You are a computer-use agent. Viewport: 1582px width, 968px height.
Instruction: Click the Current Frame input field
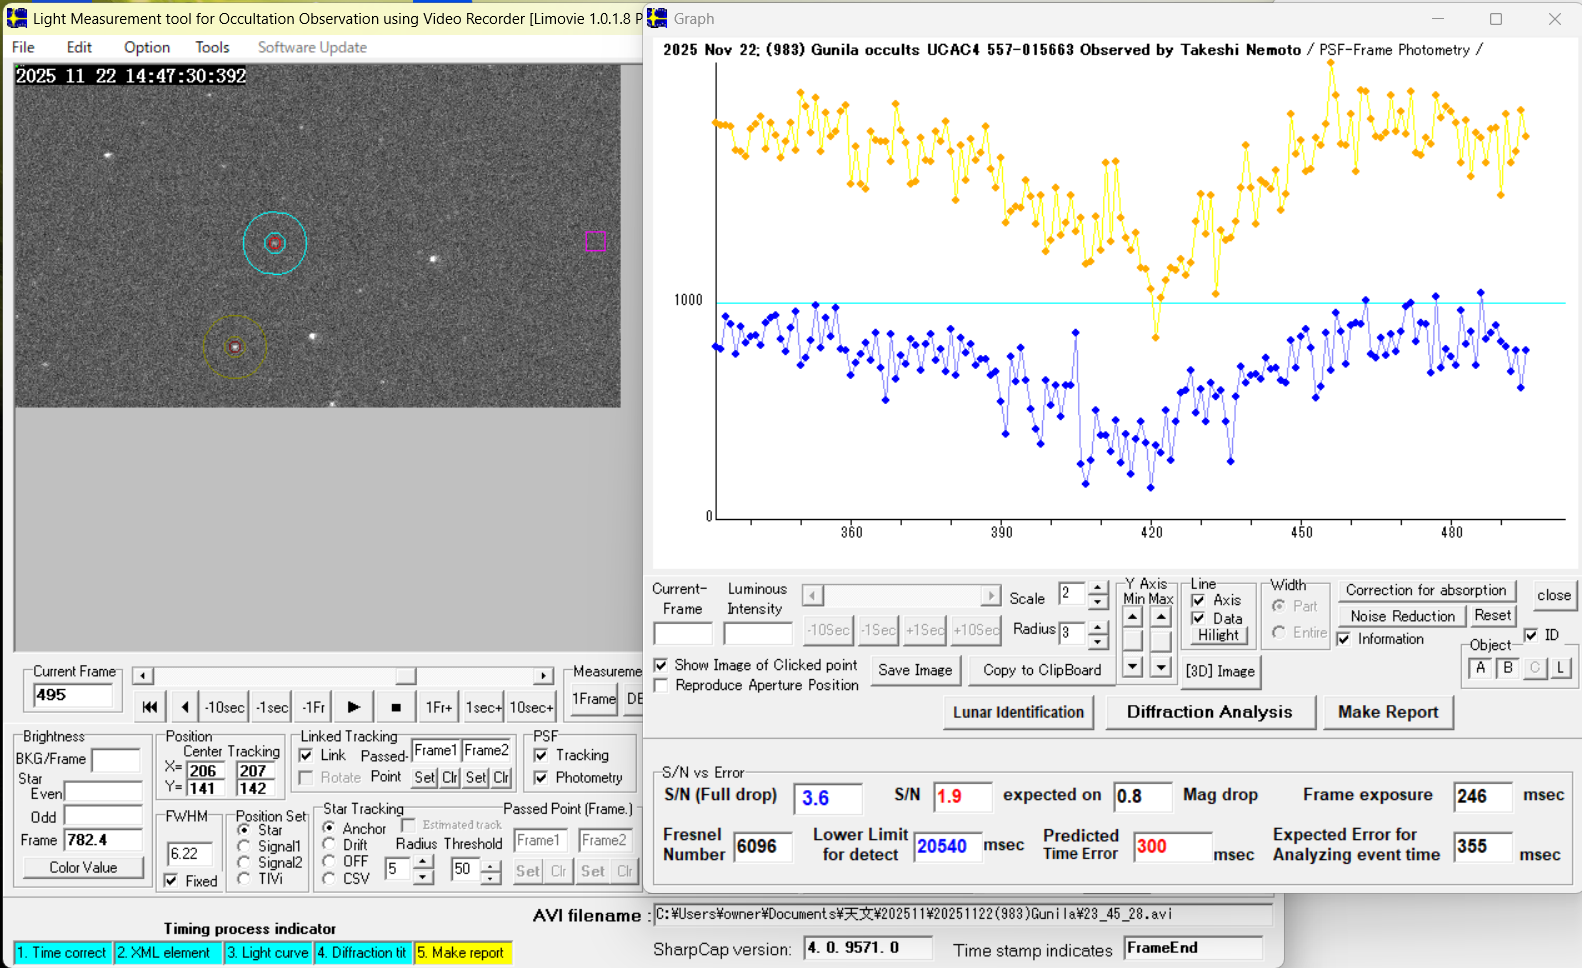[73, 695]
